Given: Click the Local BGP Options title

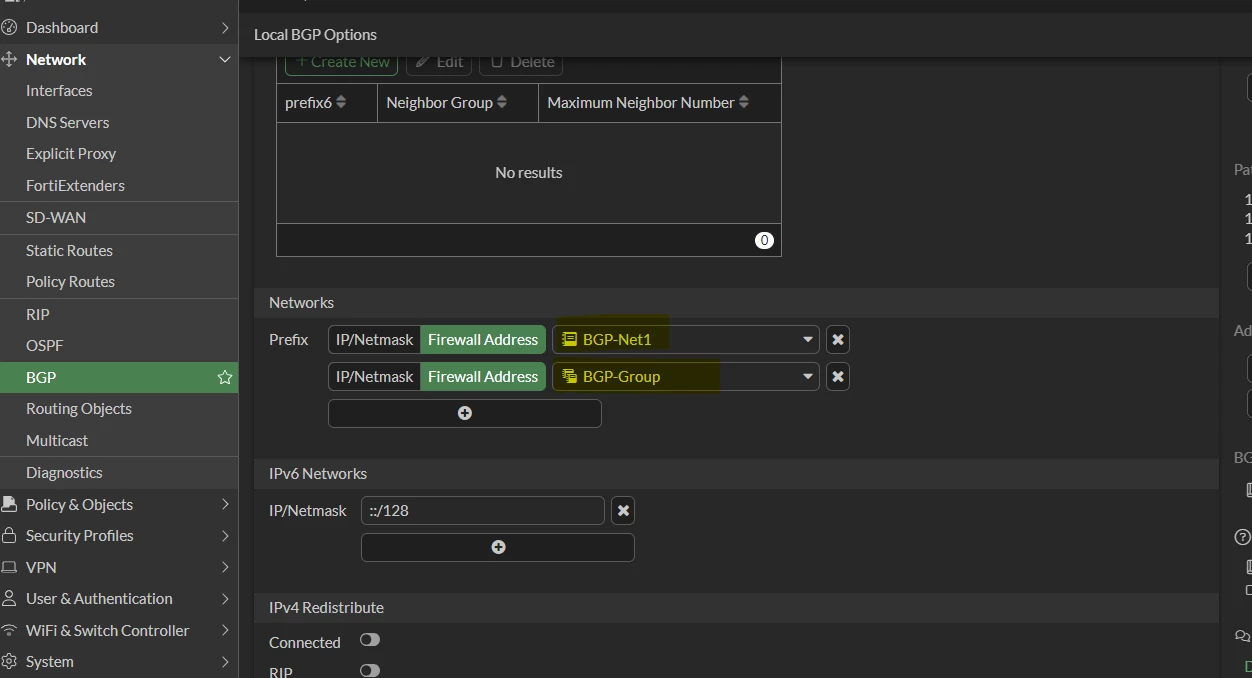Looking at the screenshot, I should pyautogui.click(x=315, y=34).
